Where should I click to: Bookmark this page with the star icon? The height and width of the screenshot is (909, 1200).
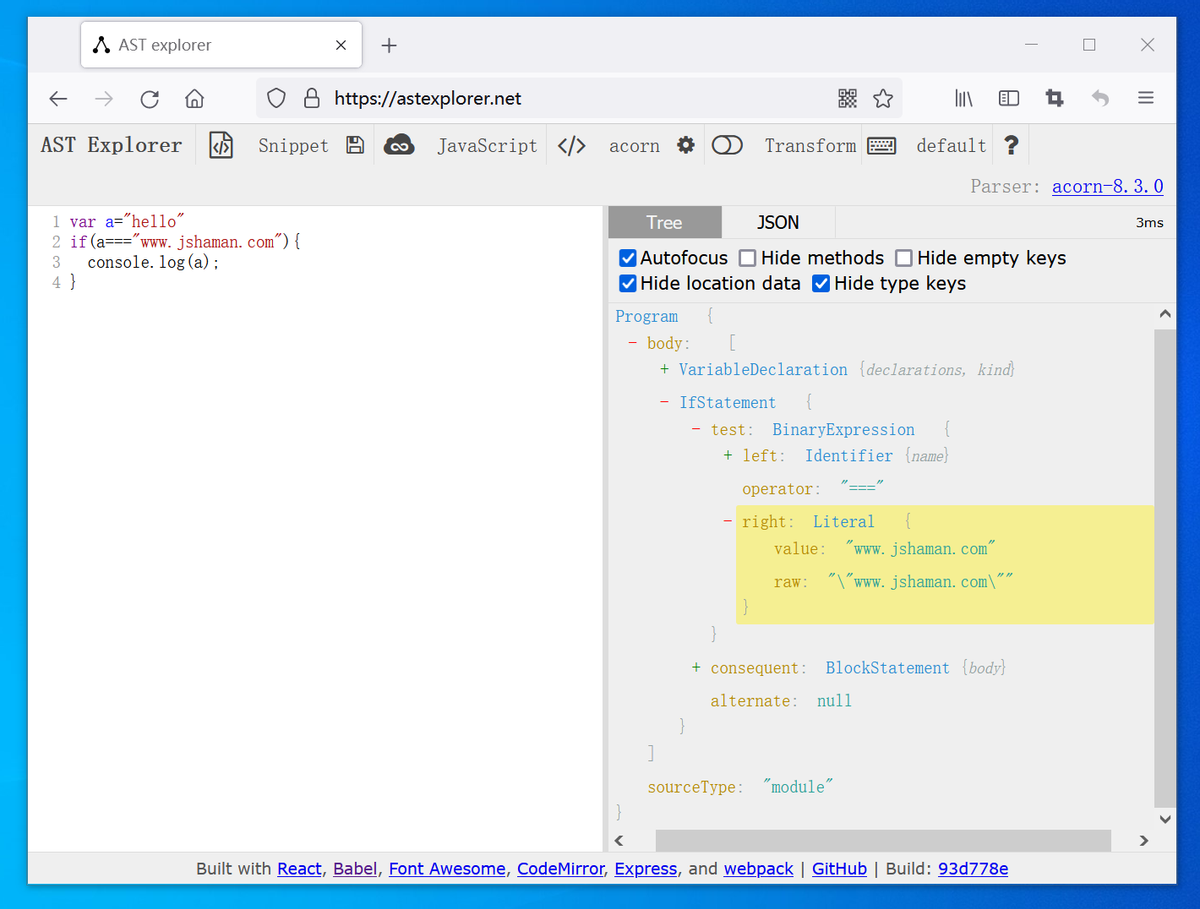point(883,98)
